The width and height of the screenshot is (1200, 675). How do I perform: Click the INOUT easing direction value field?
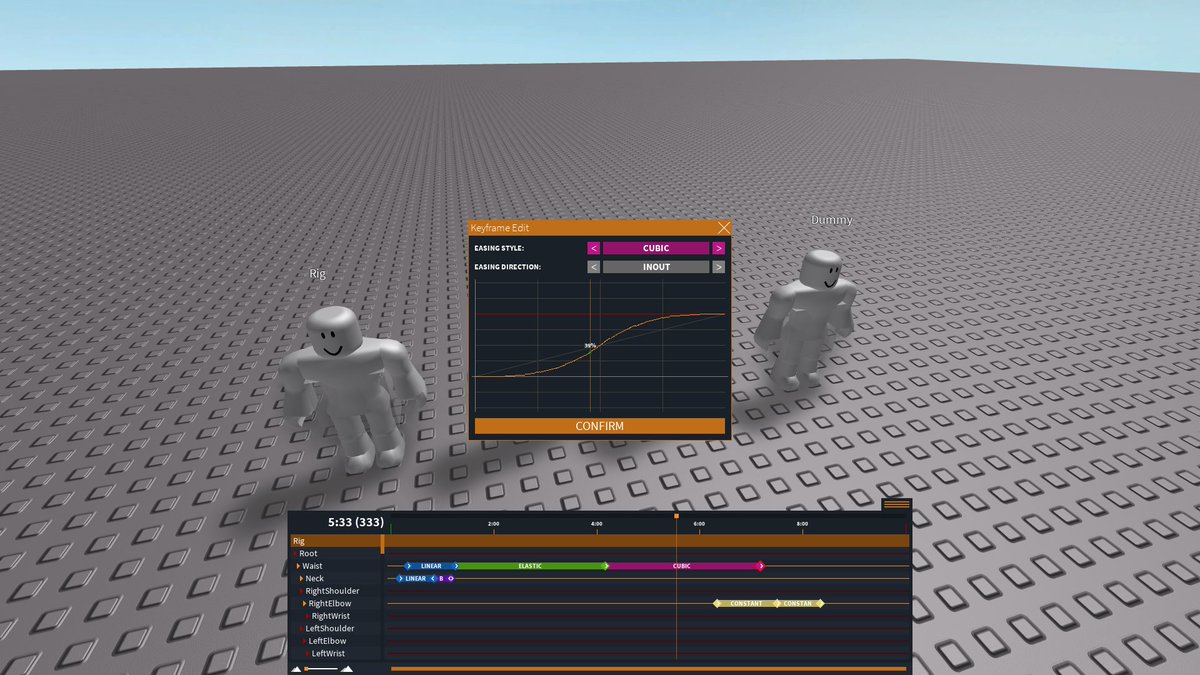(656, 267)
